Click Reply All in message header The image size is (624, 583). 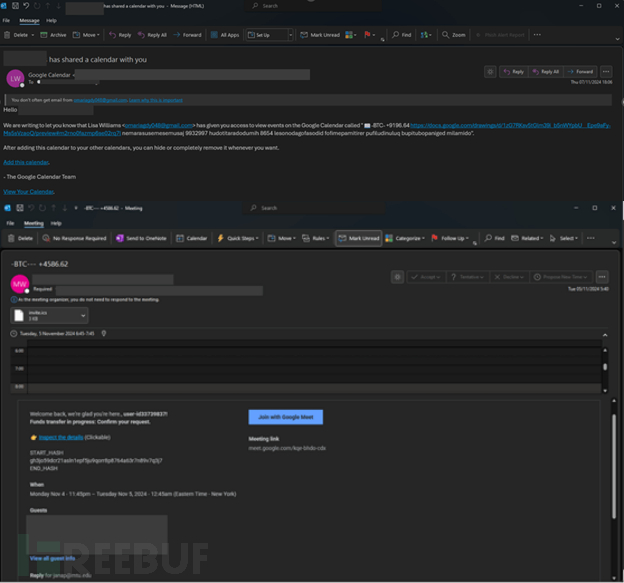[546, 72]
